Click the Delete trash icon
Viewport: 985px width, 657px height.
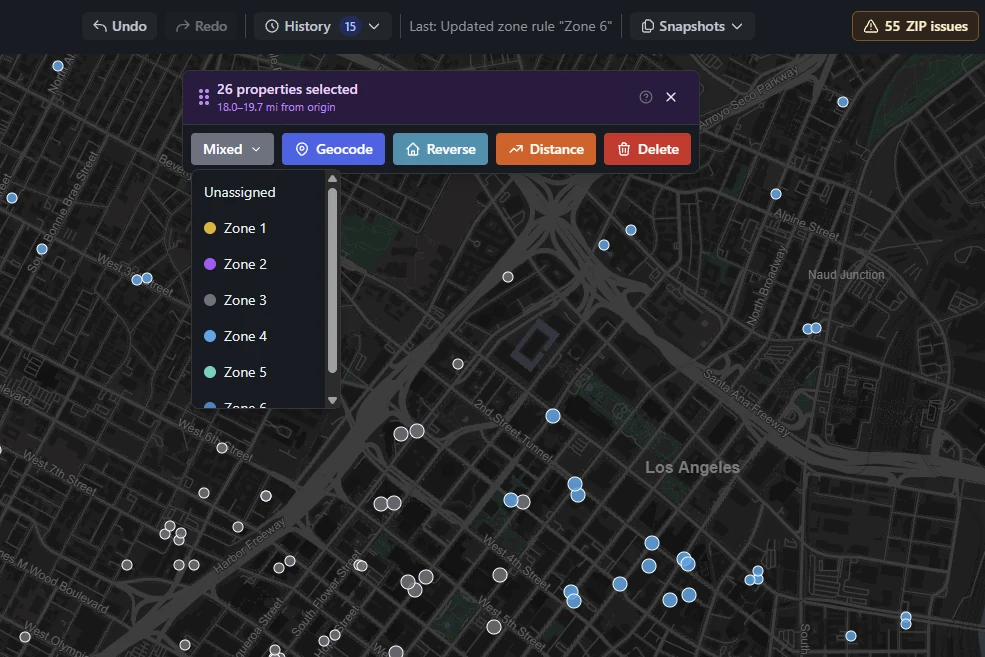tap(624, 149)
